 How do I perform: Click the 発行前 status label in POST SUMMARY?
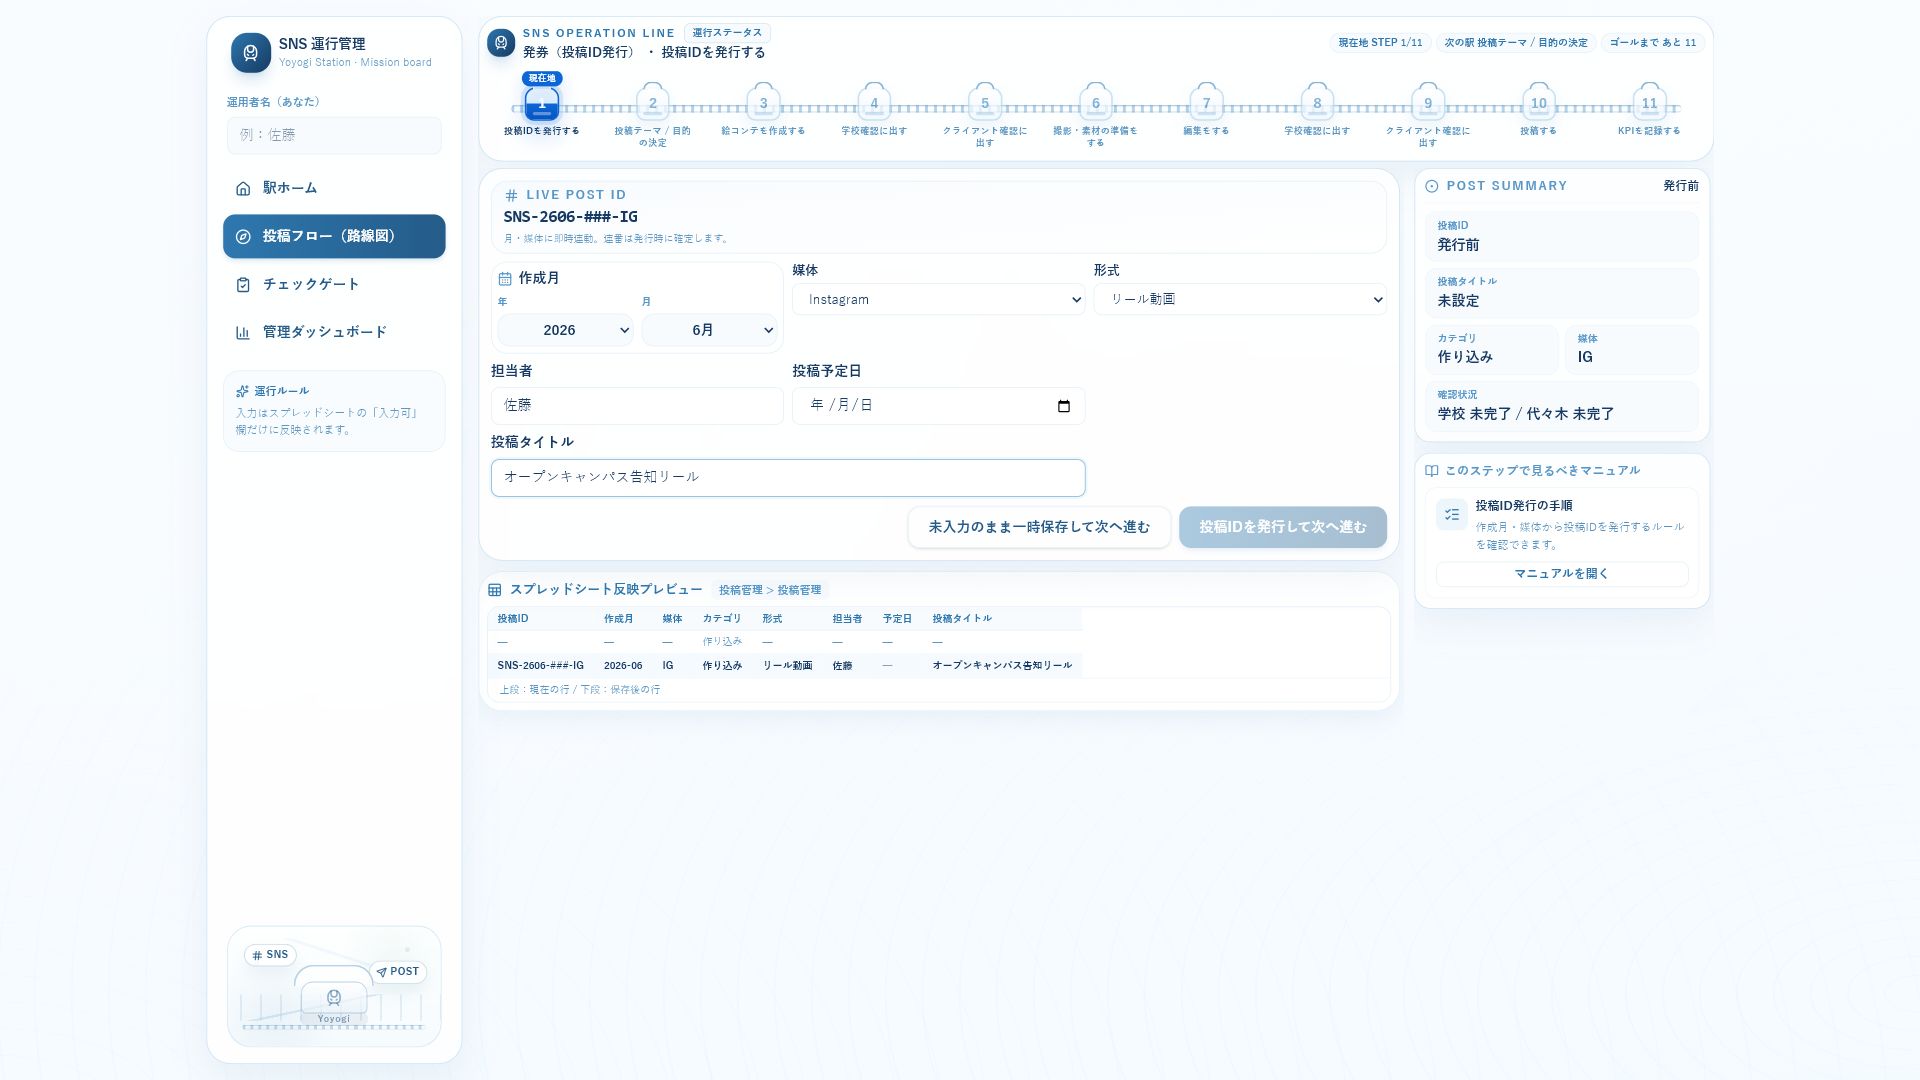pos(1681,186)
